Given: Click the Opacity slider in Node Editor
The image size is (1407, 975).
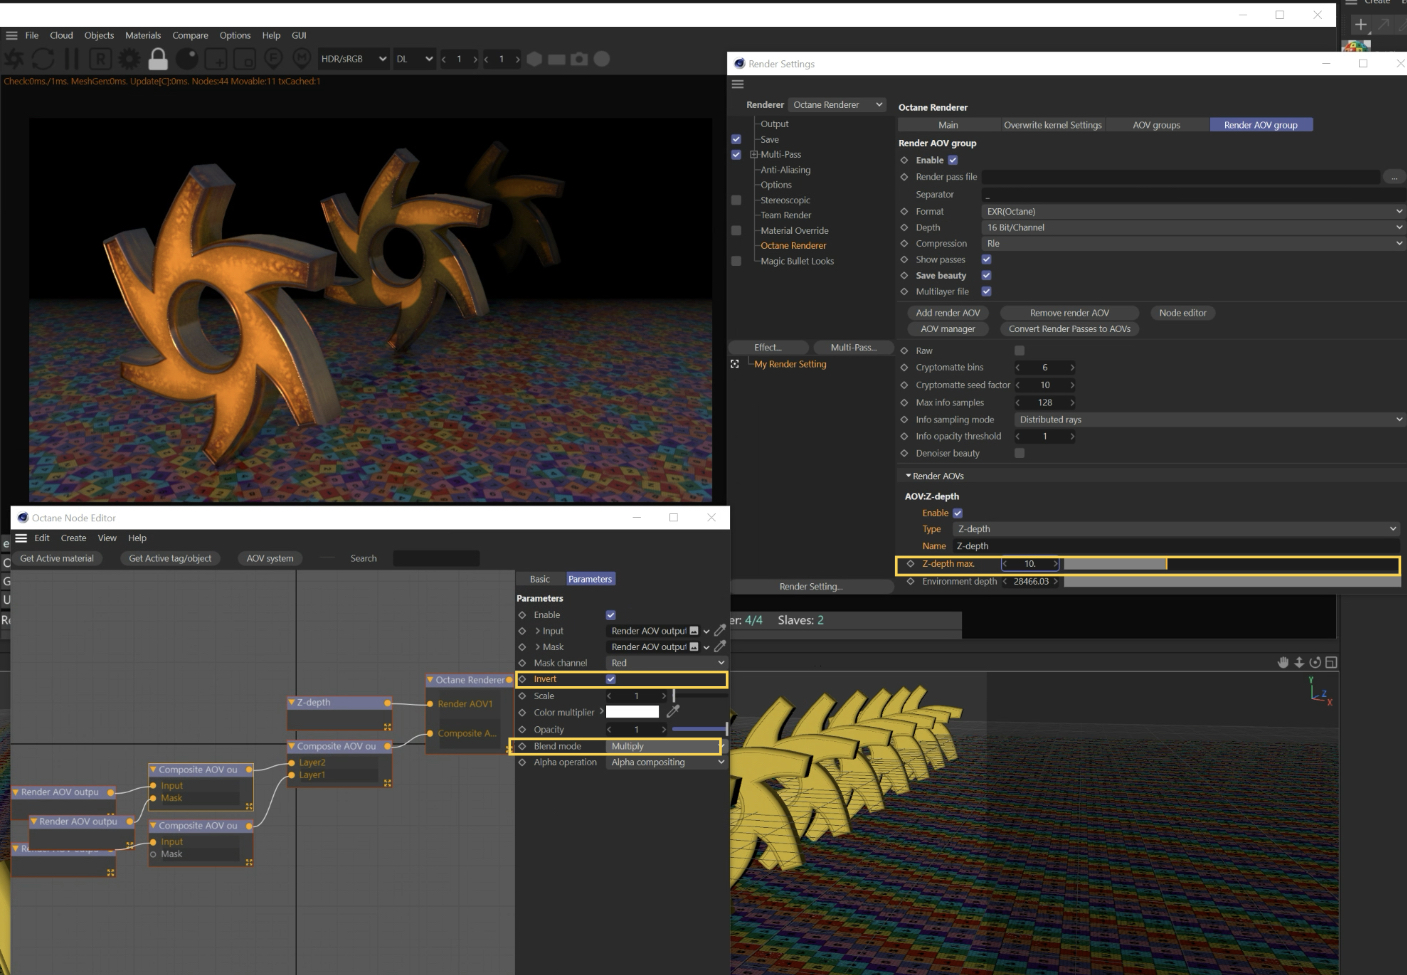Looking at the screenshot, I should click(699, 729).
